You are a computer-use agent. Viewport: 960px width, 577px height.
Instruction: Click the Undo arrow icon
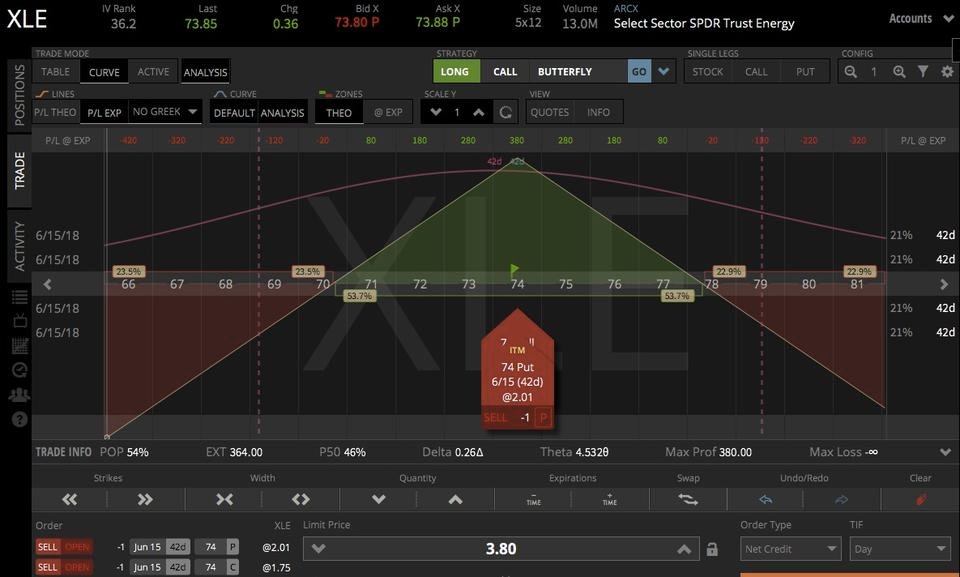coord(765,500)
